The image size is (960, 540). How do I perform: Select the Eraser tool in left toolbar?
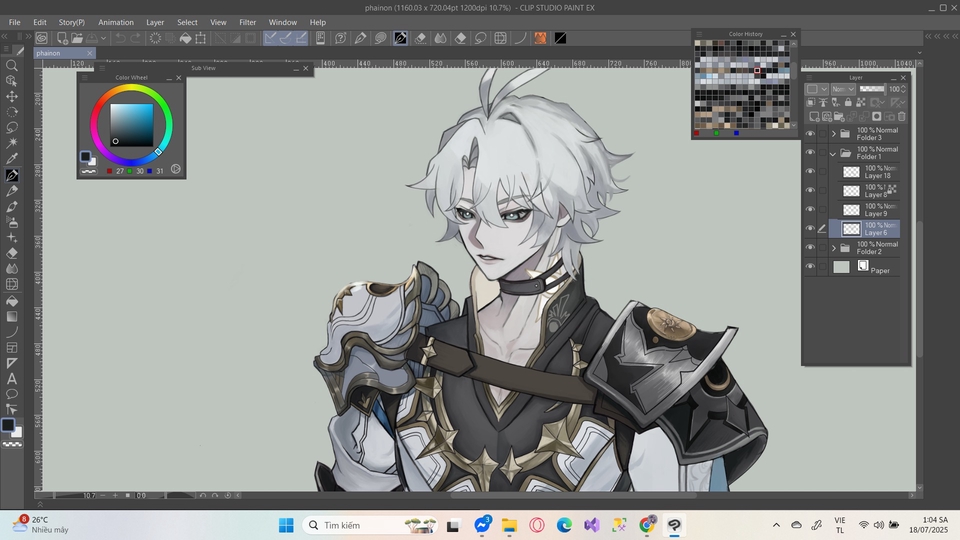(x=11, y=253)
